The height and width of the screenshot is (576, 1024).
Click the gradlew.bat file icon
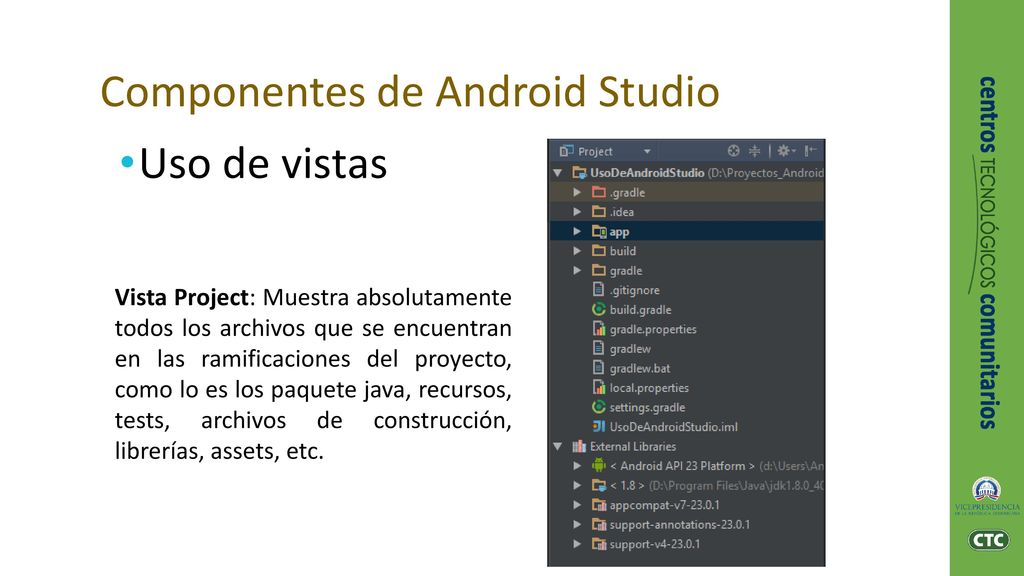(x=598, y=368)
